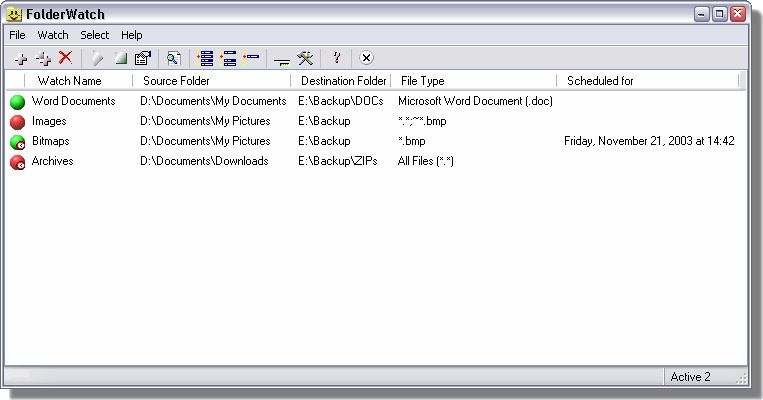Click the hammer and wrench options icon

(x=305, y=58)
